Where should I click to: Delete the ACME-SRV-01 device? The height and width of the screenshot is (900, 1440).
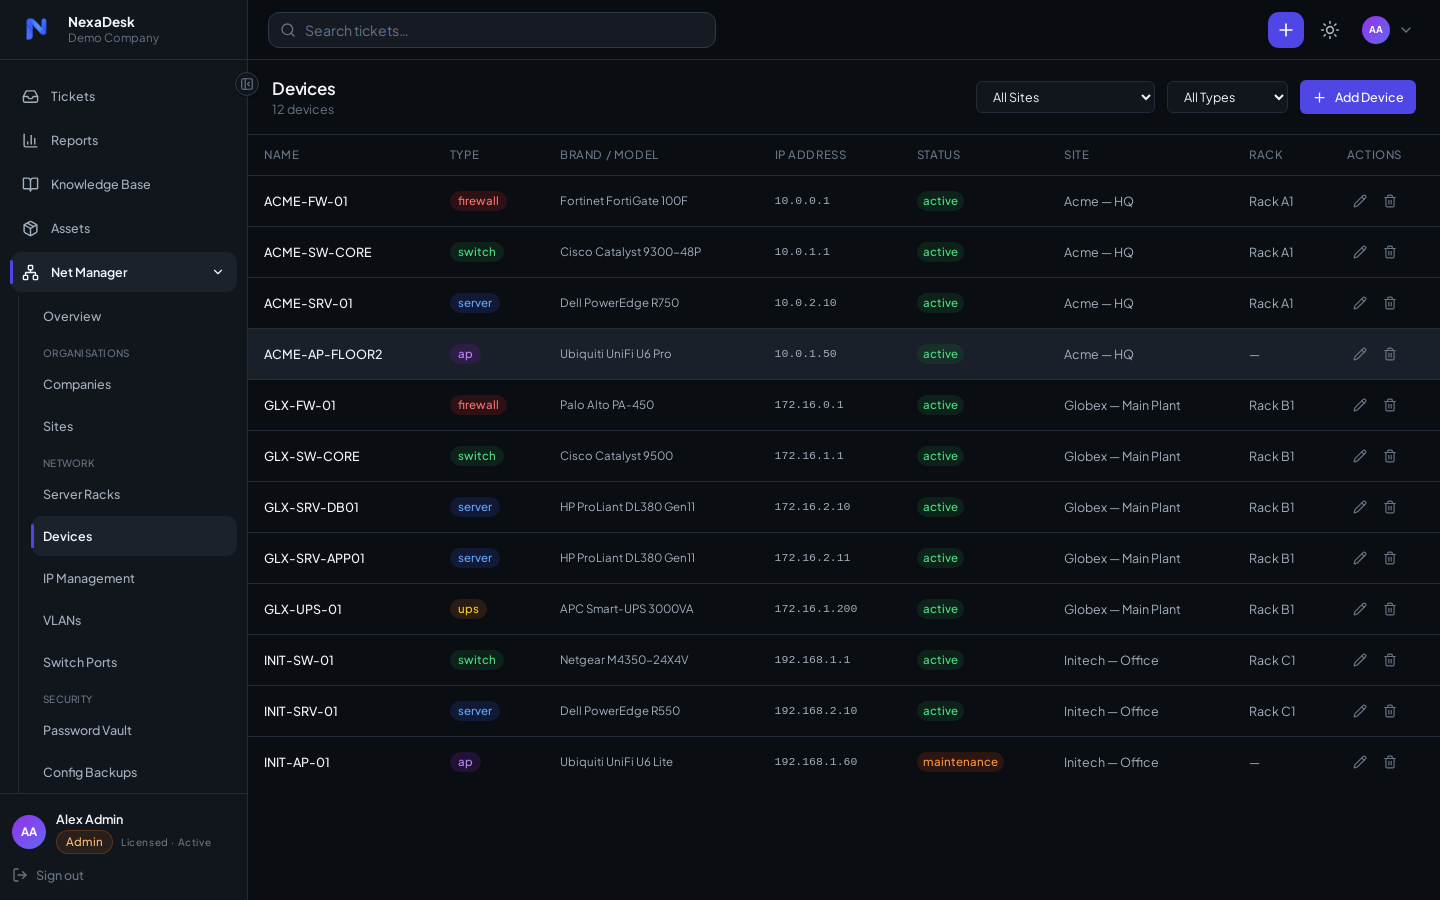[1390, 303]
